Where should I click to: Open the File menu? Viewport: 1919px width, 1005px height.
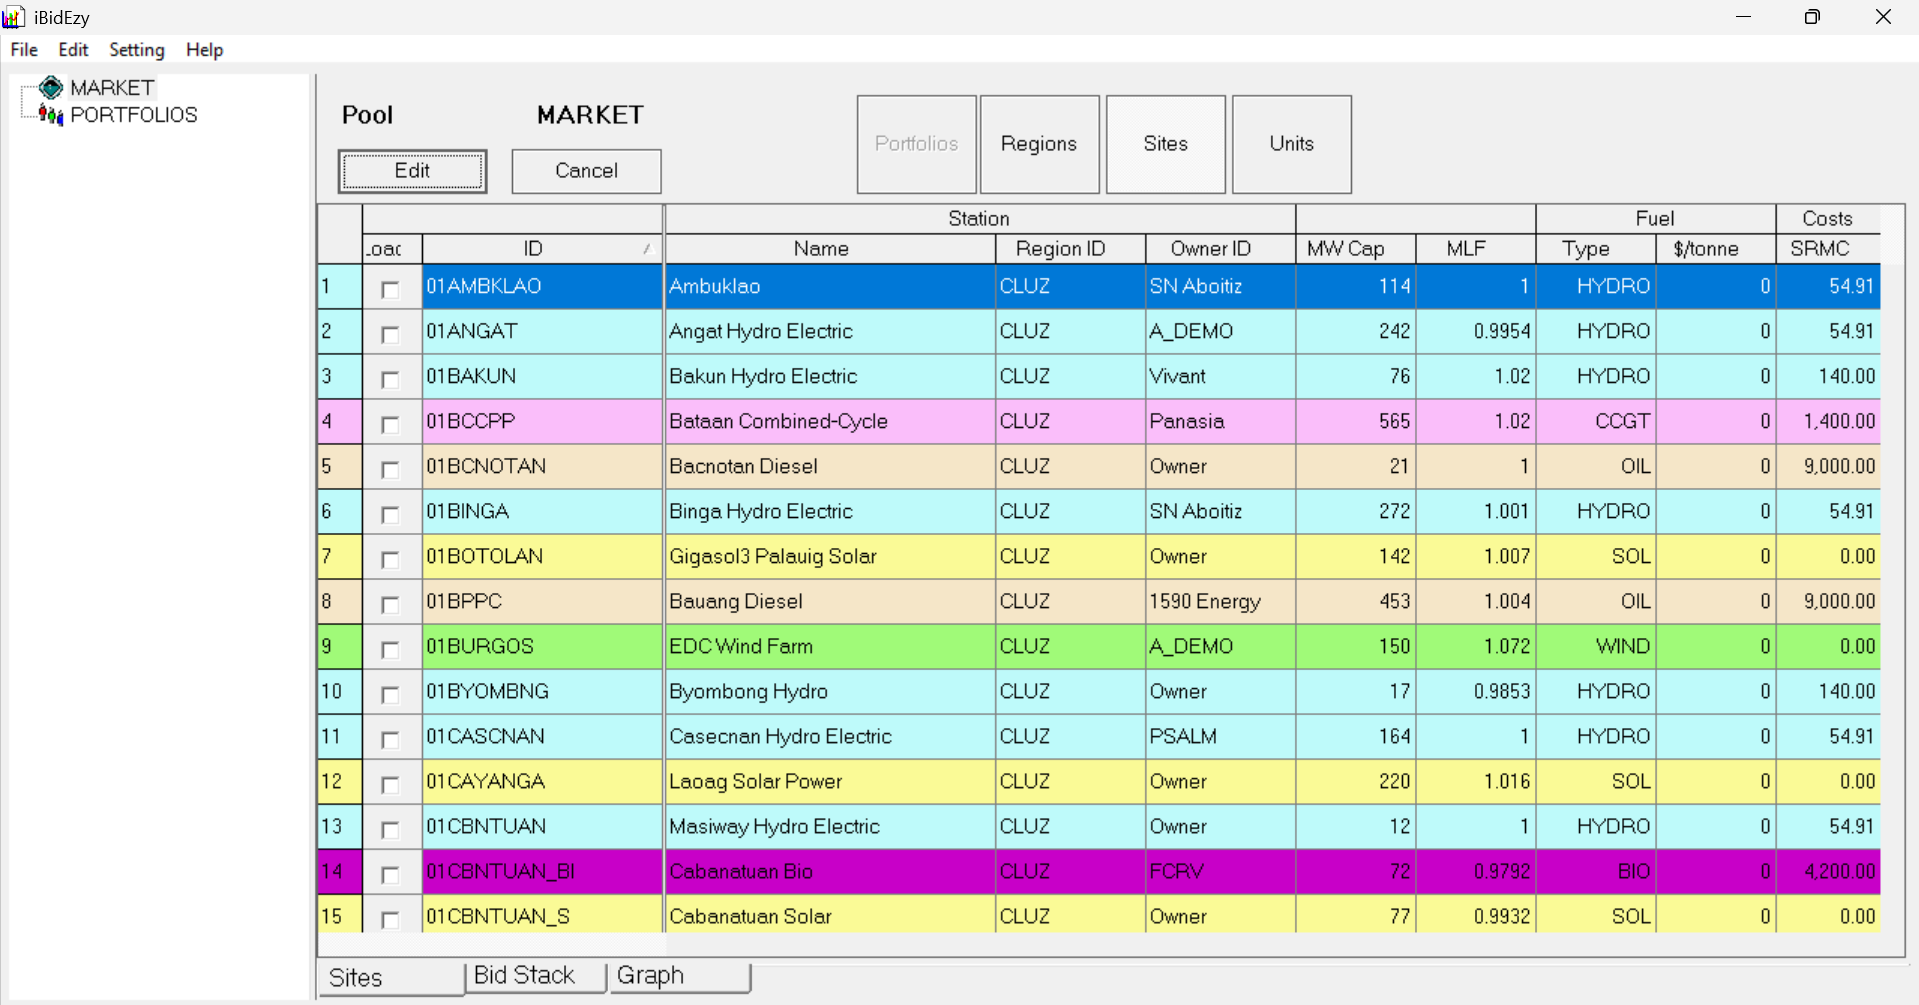[x=24, y=50]
